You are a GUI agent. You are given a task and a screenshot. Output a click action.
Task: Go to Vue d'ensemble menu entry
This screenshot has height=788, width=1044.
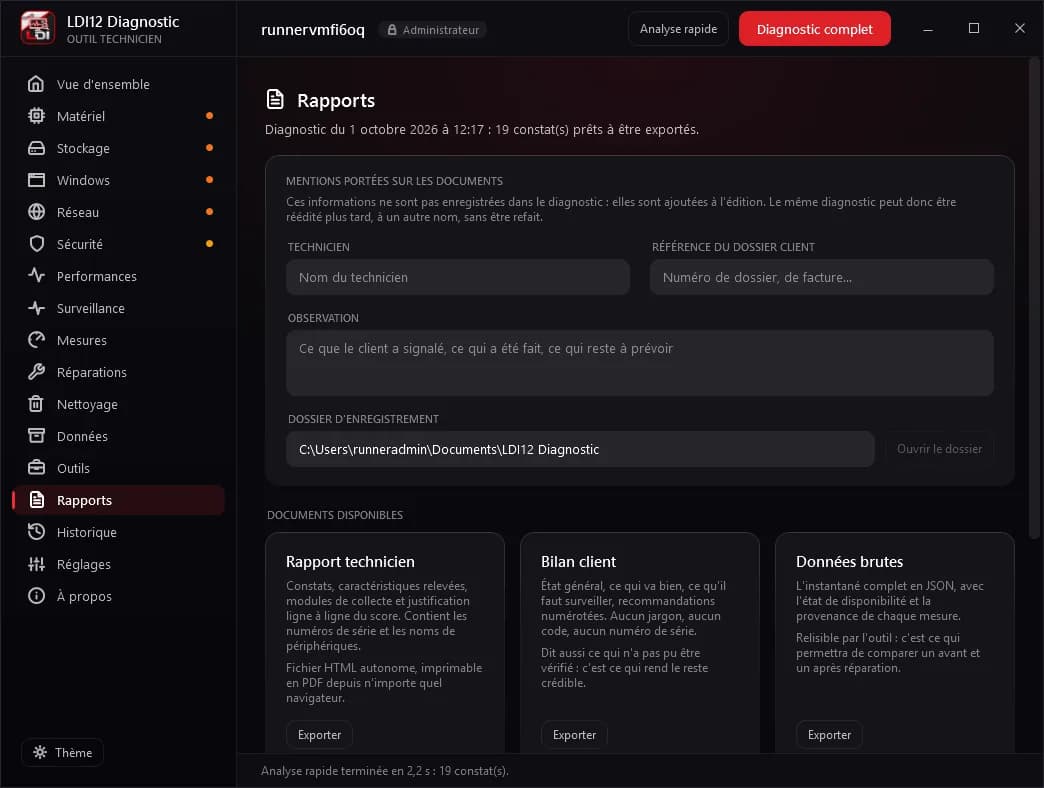pyautogui.click(x=118, y=84)
